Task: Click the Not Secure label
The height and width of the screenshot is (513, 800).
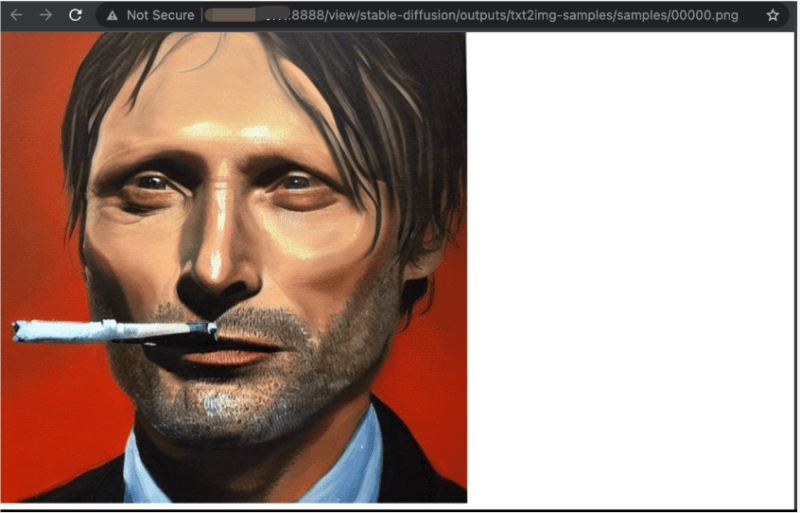Action: [160, 15]
